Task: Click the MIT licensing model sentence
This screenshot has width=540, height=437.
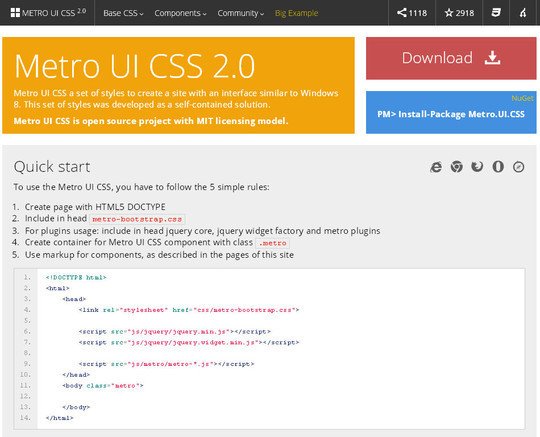Action: (x=151, y=121)
